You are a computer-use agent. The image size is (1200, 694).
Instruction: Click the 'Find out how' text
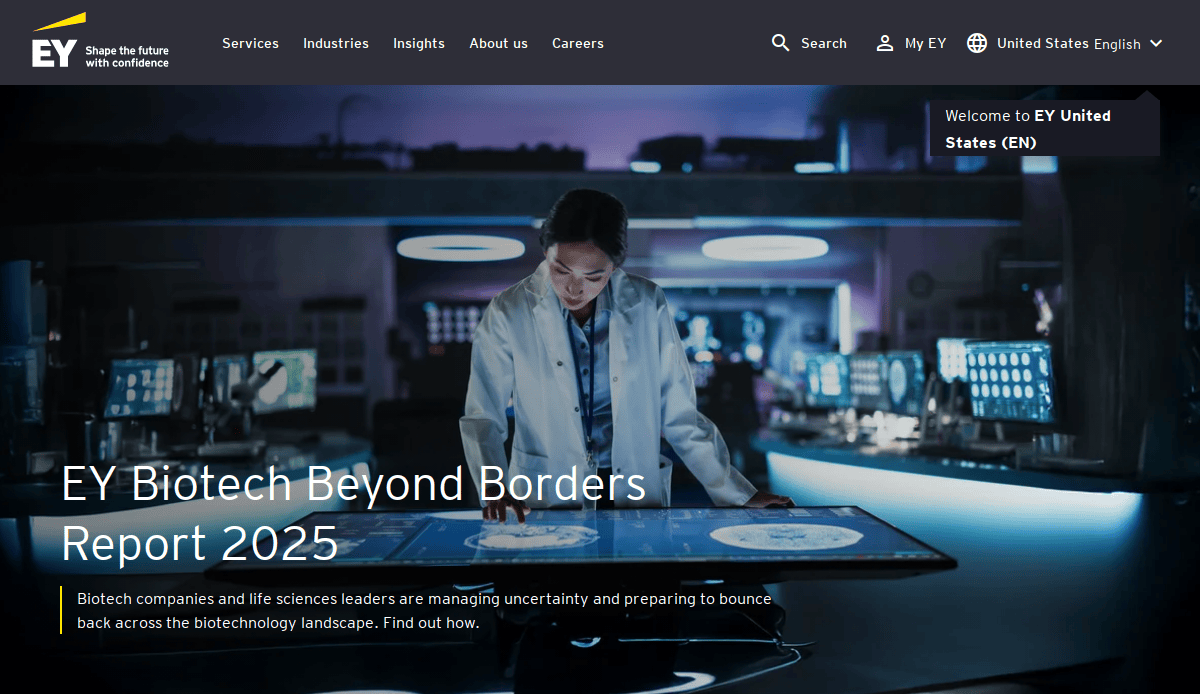[x=428, y=622]
